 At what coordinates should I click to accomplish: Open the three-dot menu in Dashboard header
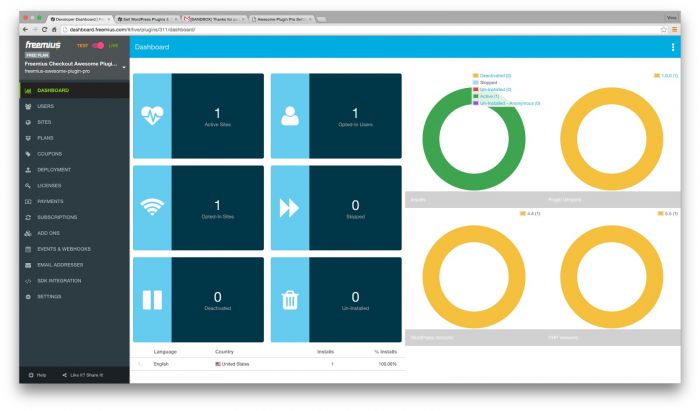(673, 47)
